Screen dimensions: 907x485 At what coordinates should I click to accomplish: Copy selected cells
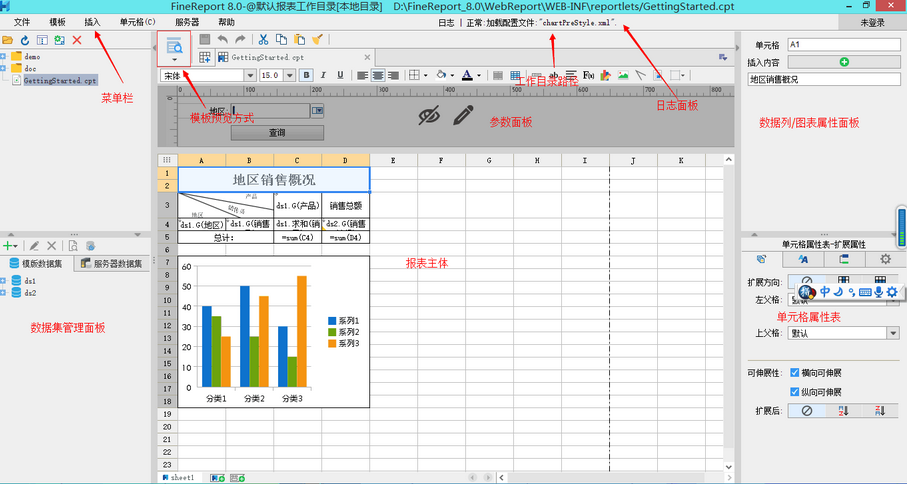pyautogui.click(x=282, y=39)
